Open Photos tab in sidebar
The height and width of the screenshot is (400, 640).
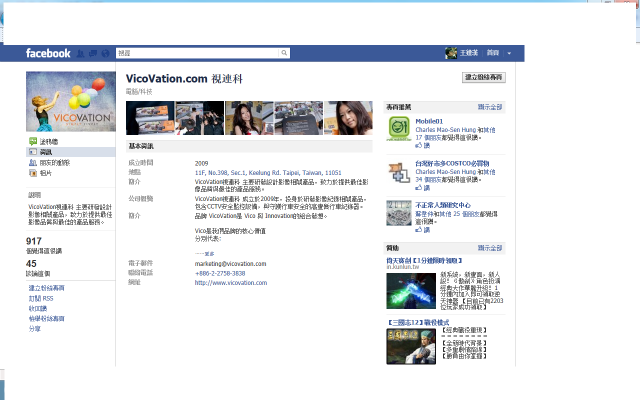[x=46, y=173]
